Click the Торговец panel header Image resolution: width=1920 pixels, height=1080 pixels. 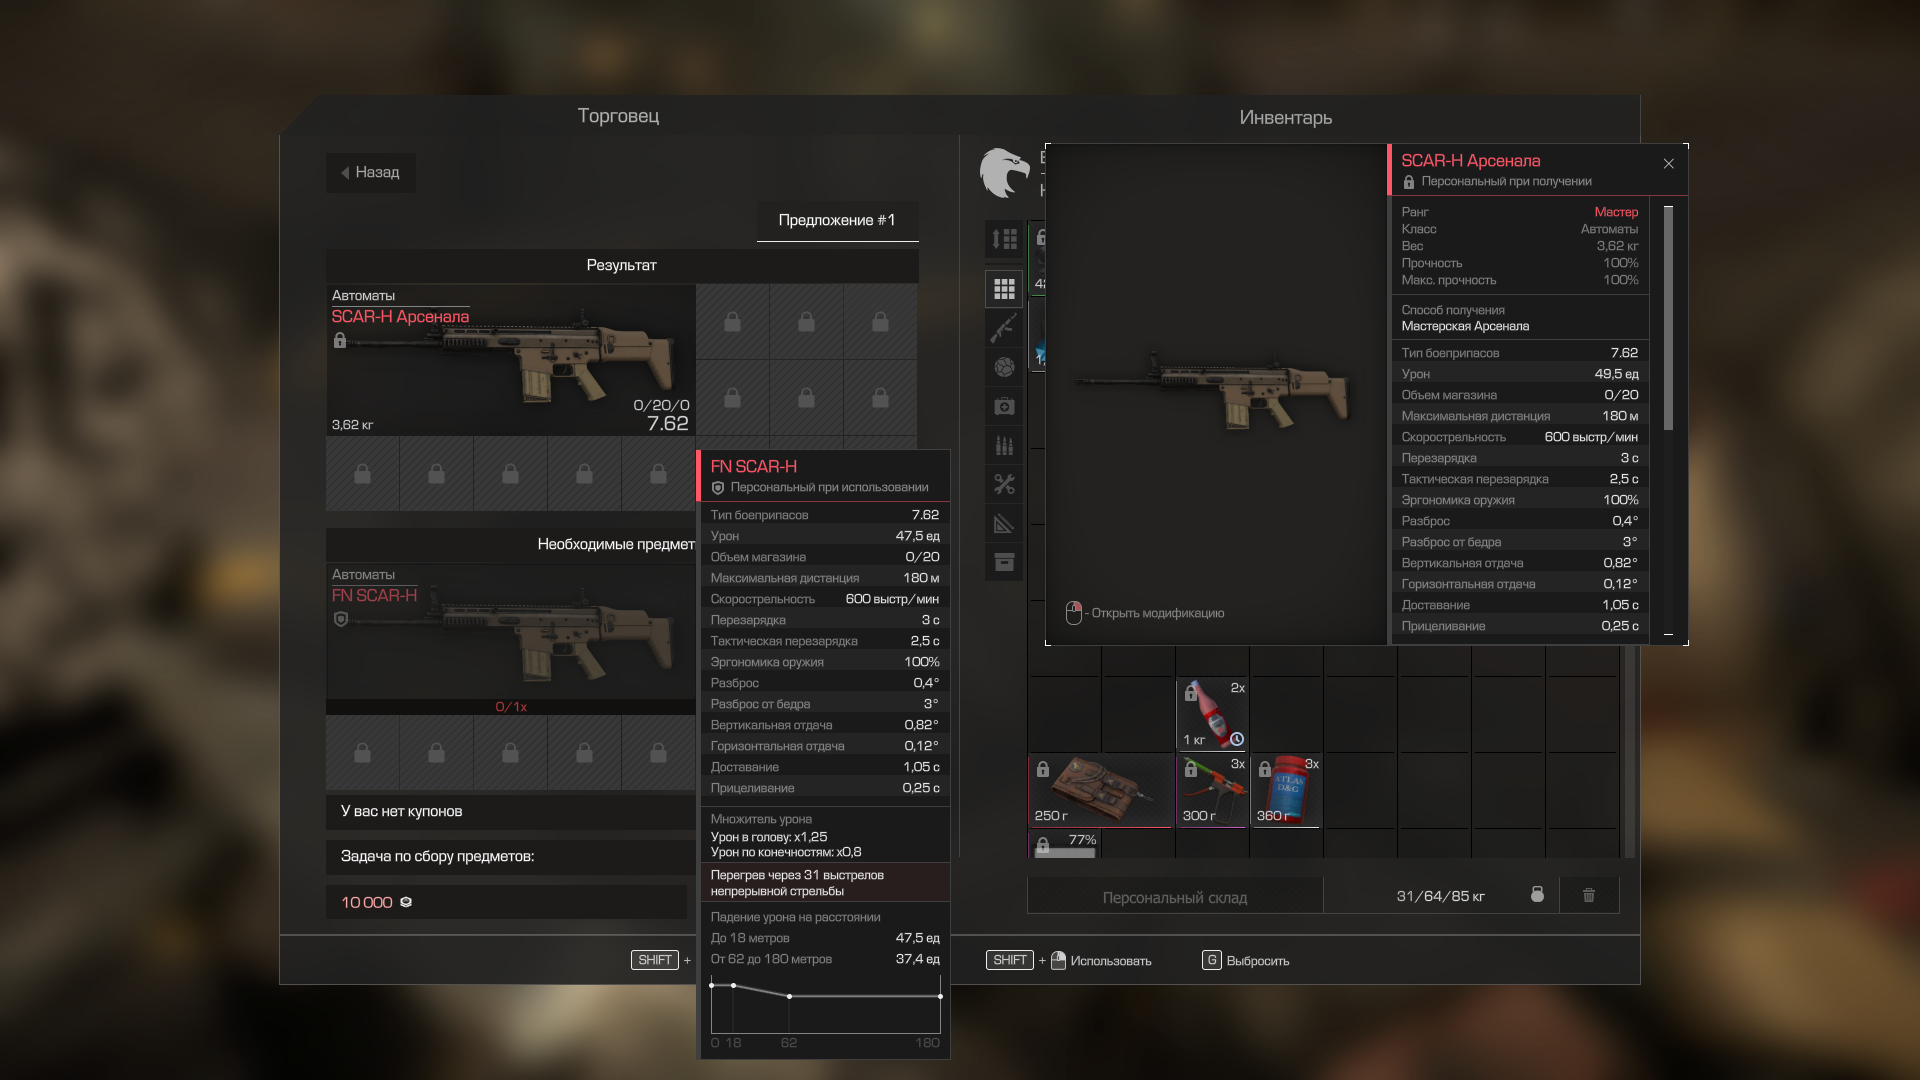[618, 116]
